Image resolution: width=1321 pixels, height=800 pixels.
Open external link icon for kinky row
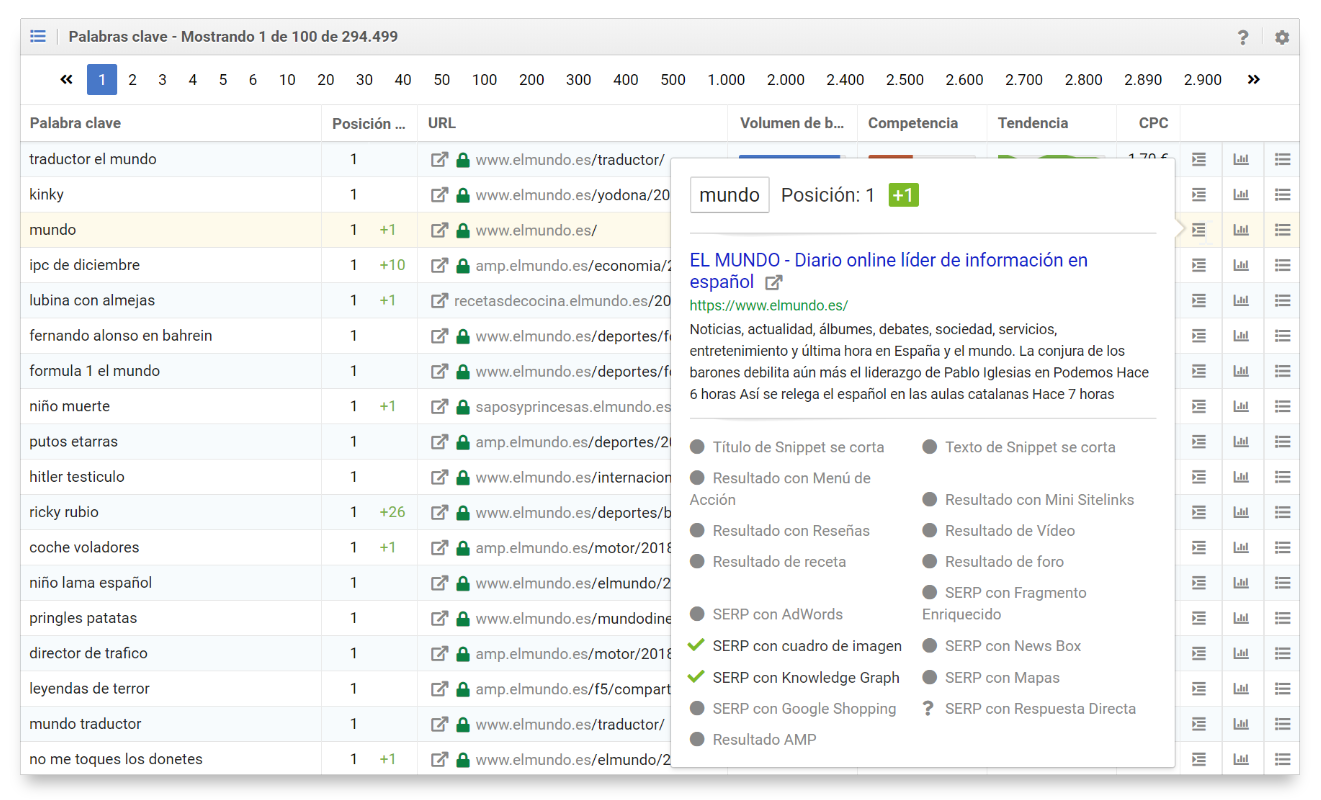coord(439,195)
